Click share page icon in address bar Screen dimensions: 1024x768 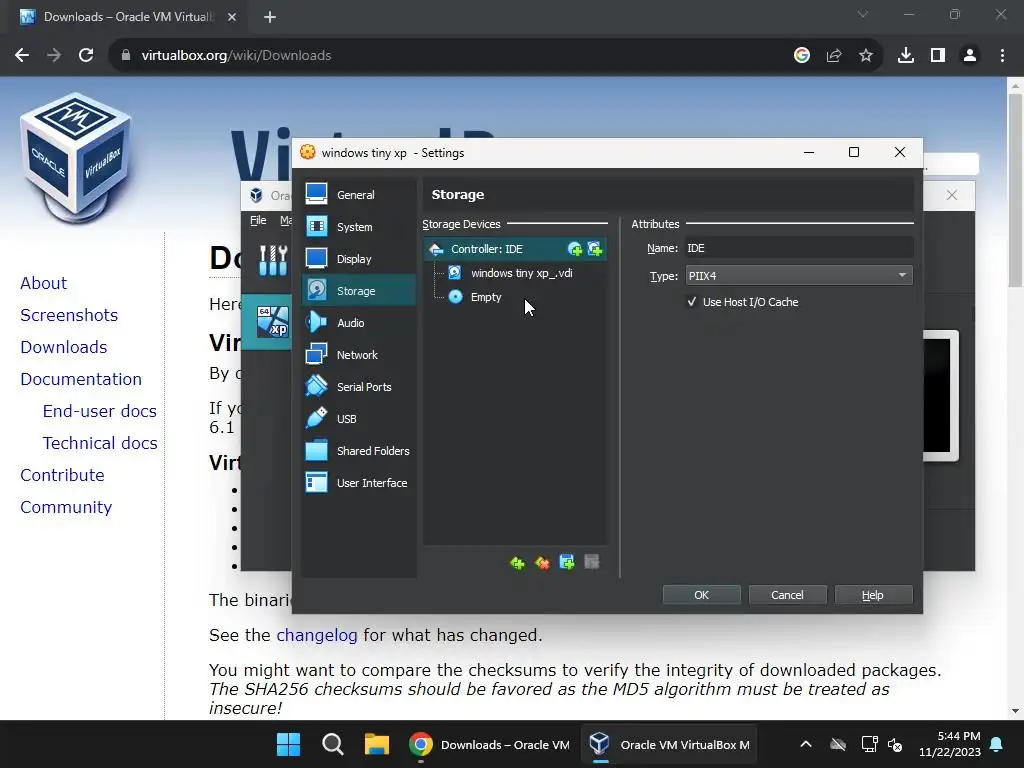pyautogui.click(x=834, y=56)
